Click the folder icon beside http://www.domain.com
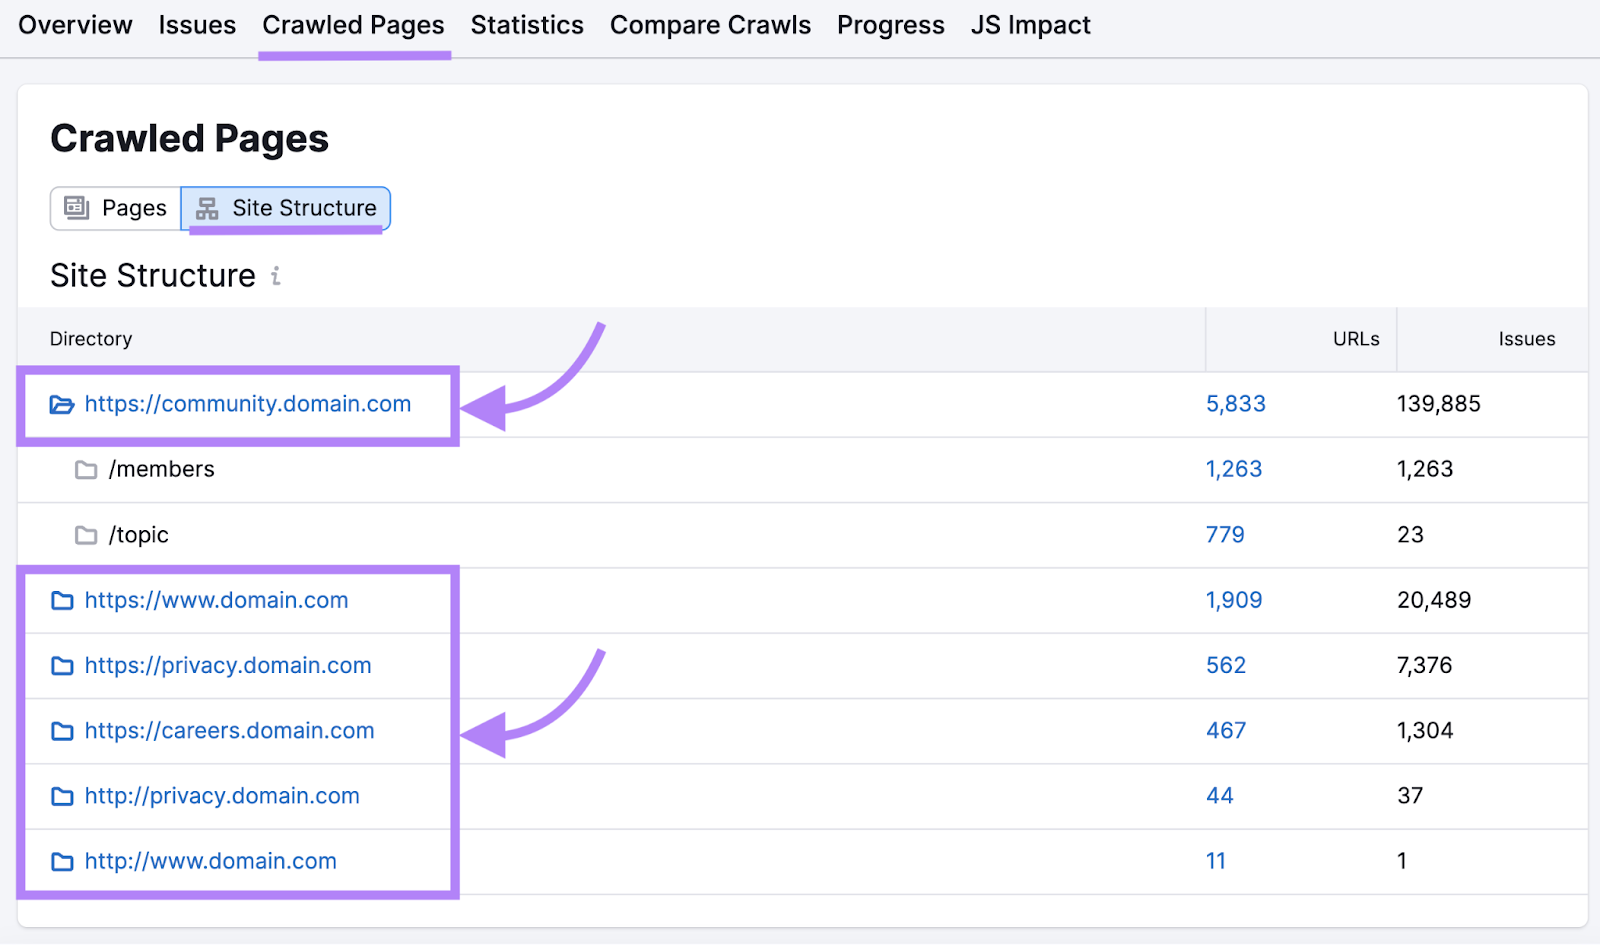 pyautogui.click(x=62, y=861)
